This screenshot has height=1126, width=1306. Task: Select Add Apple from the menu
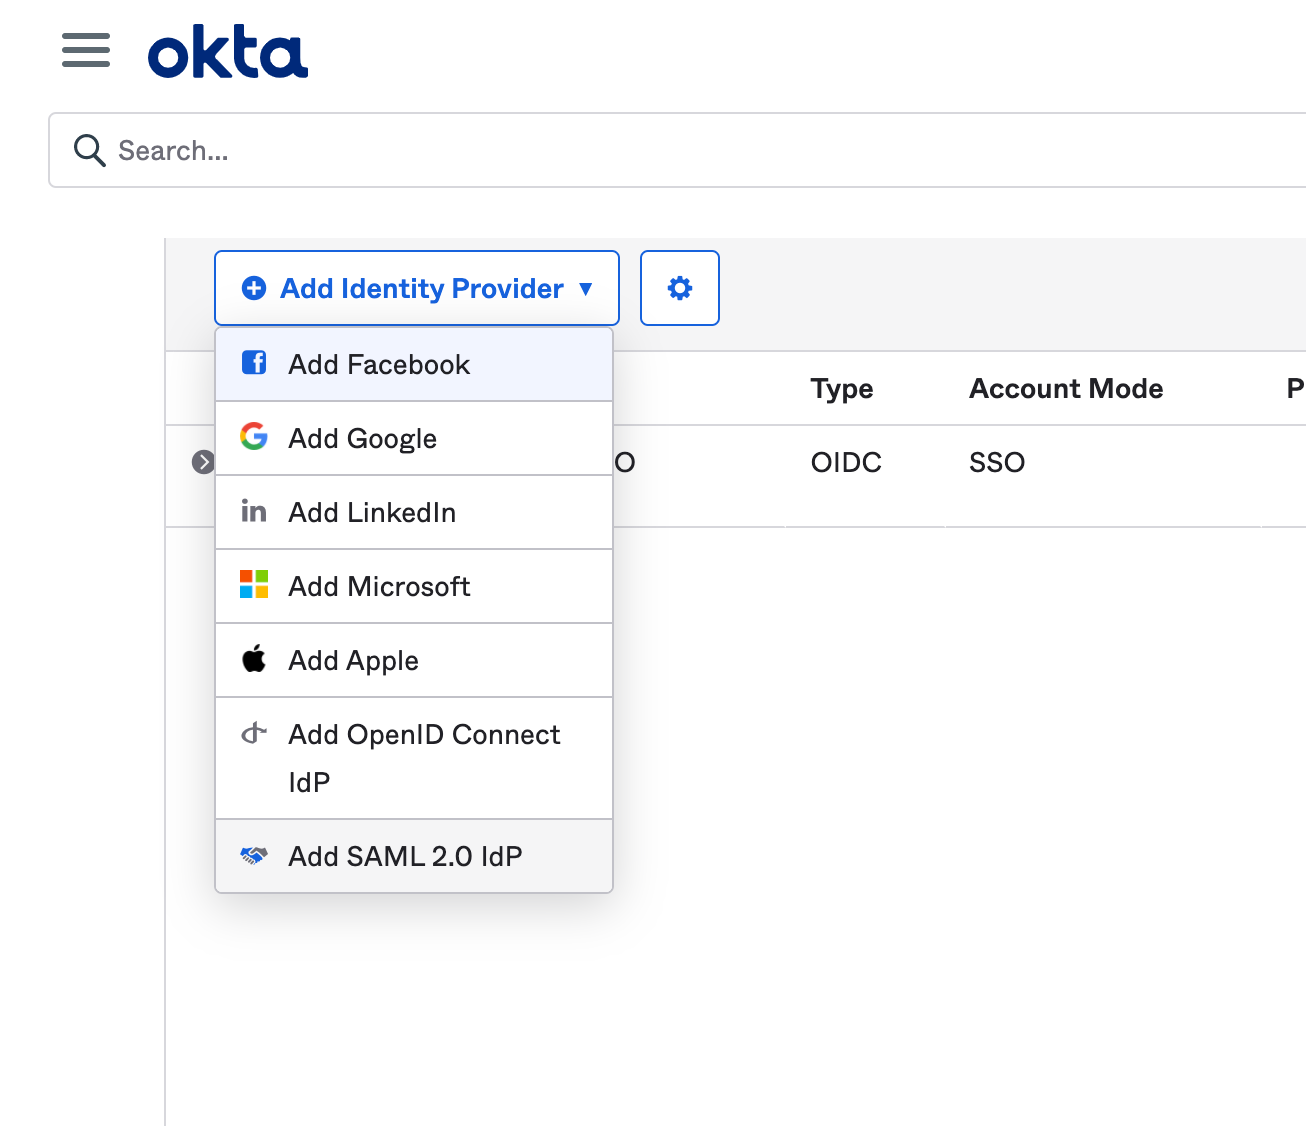pos(414,661)
